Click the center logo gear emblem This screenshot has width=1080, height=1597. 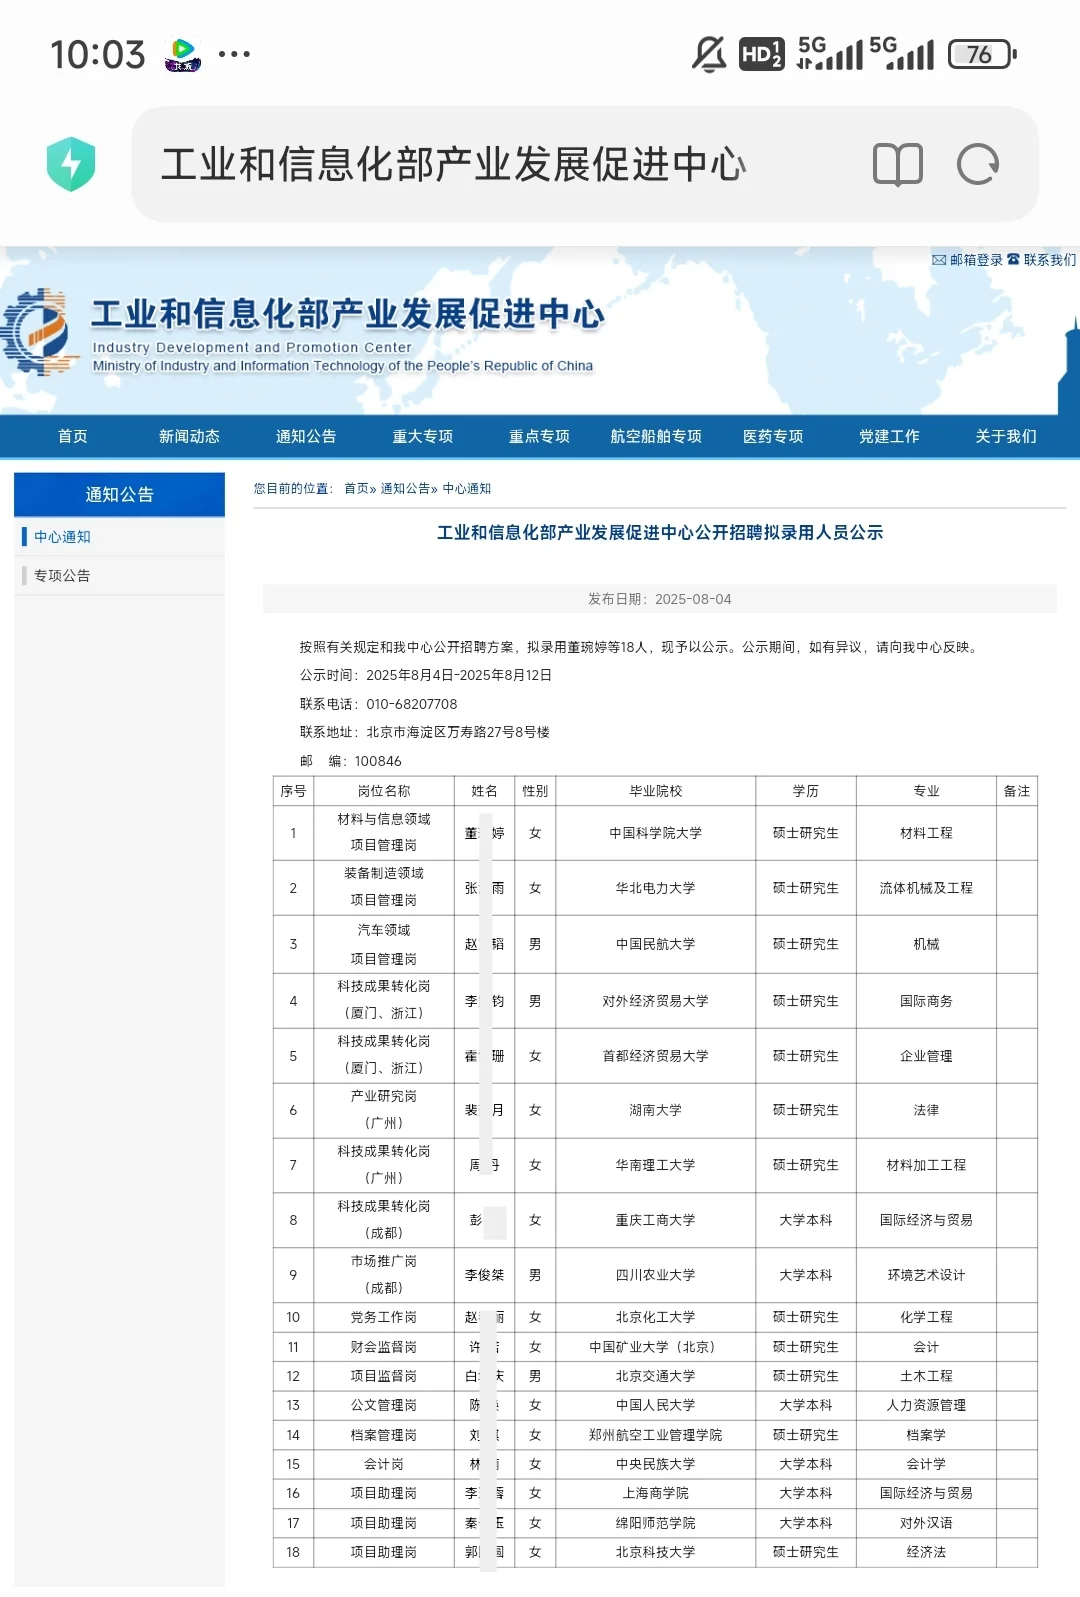pyautogui.click(x=39, y=332)
